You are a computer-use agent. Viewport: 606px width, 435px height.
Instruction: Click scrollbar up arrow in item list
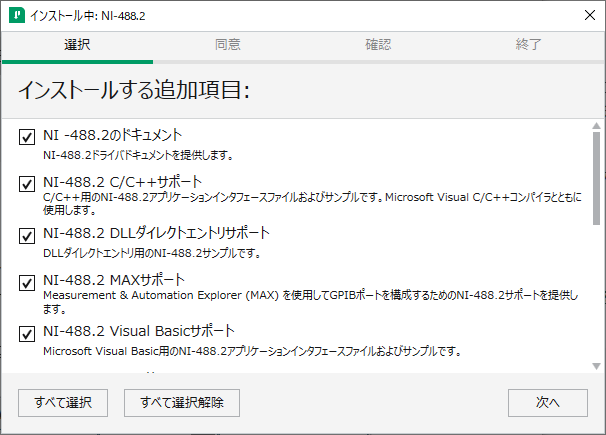(x=596, y=126)
